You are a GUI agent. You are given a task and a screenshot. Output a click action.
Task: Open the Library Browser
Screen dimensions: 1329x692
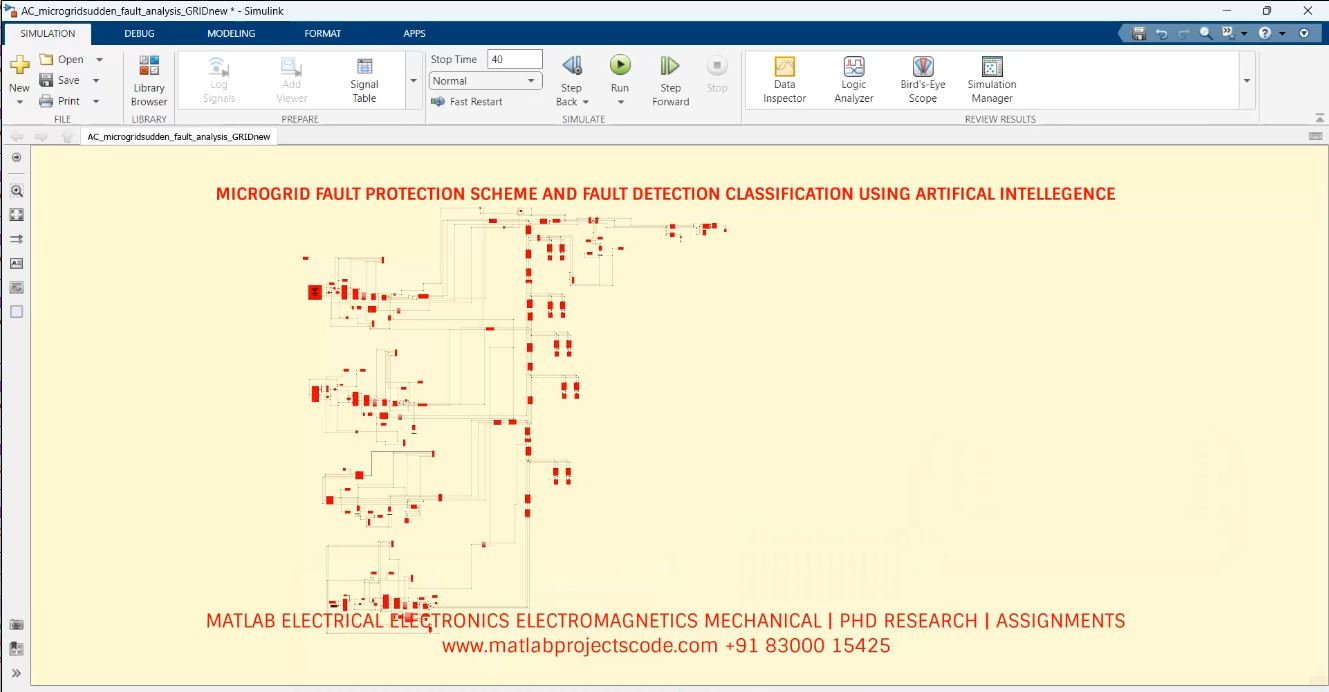[148, 80]
